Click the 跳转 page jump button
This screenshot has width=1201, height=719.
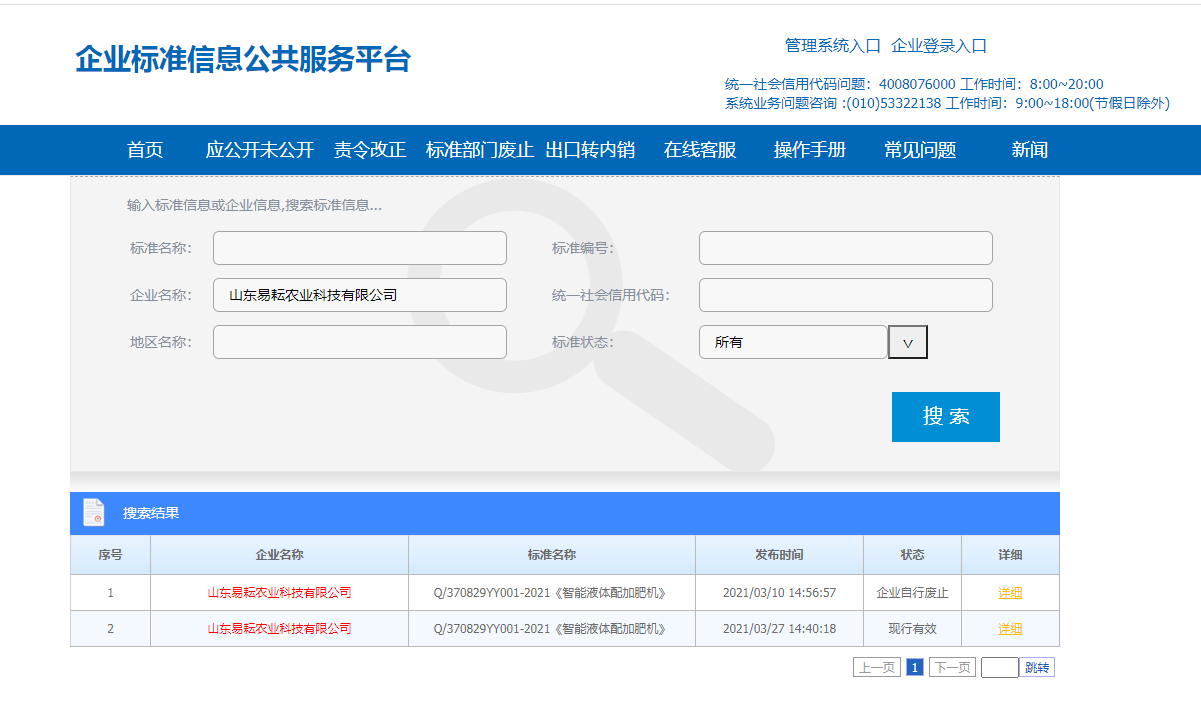[x=1037, y=667]
